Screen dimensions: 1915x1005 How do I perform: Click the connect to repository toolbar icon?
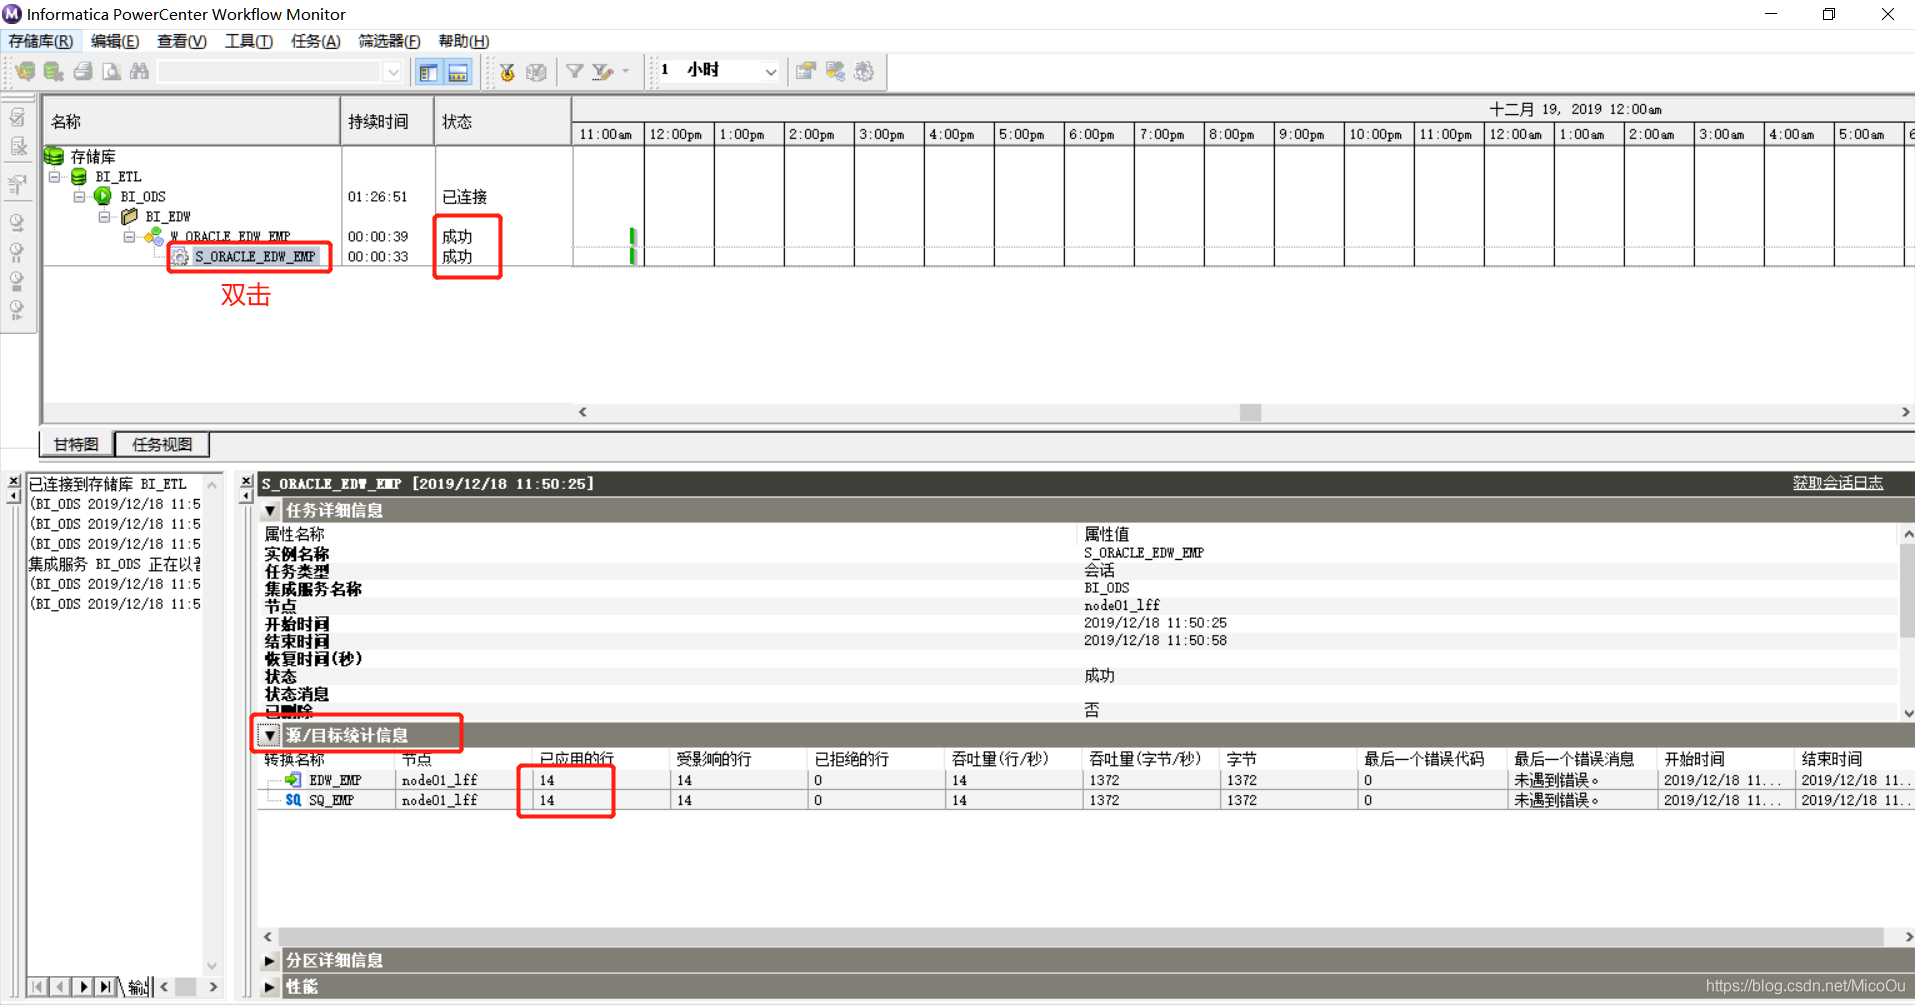(x=25, y=71)
